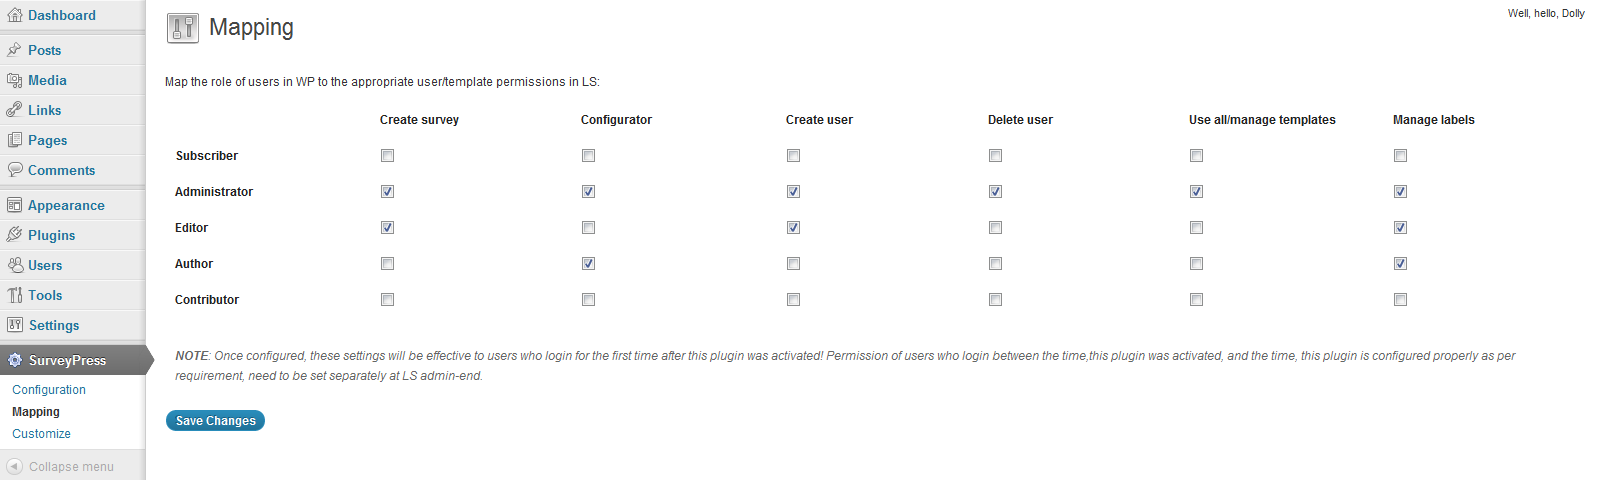This screenshot has height=480, width=1597.
Task: Uncheck Create user for Editor role
Action: click(x=793, y=228)
